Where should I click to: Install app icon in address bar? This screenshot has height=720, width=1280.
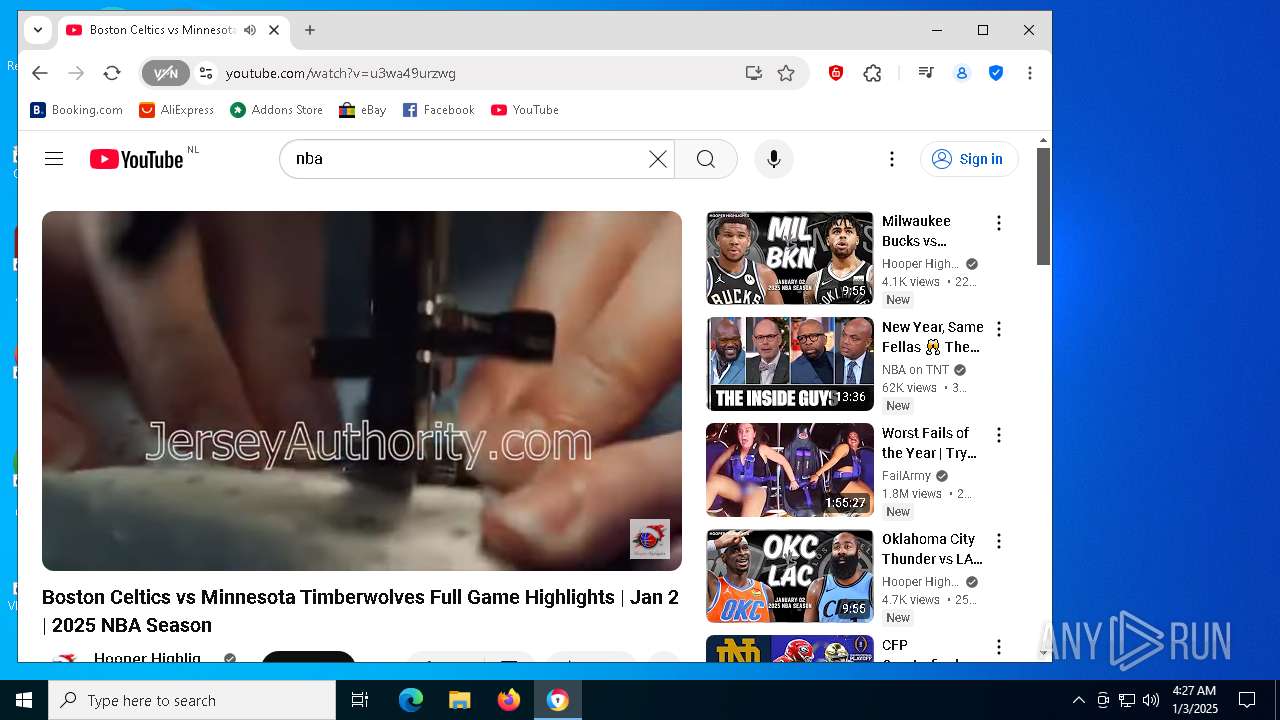pos(753,73)
